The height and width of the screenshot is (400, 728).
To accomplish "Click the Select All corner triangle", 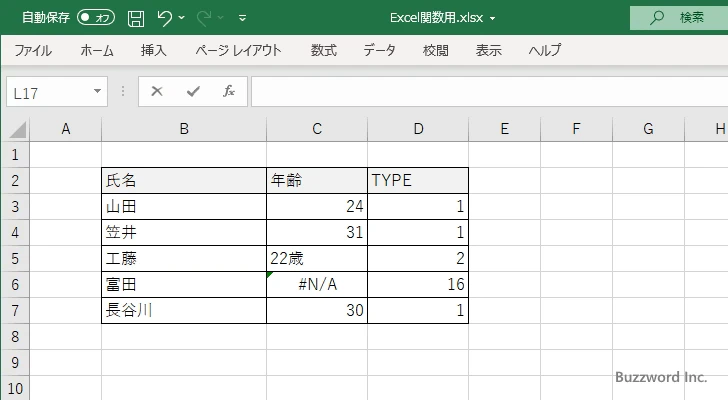I will click(x=18, y=129).
